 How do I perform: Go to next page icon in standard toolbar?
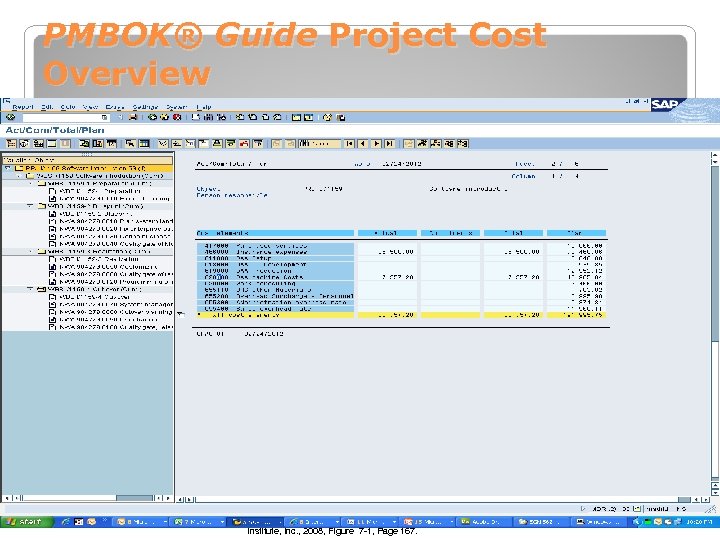click(265, 118)
